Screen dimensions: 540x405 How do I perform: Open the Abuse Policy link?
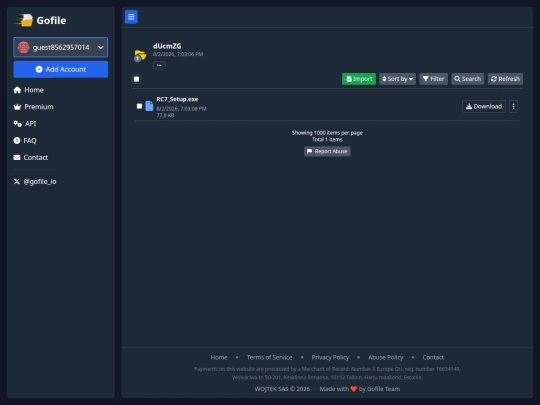point(385,357)
